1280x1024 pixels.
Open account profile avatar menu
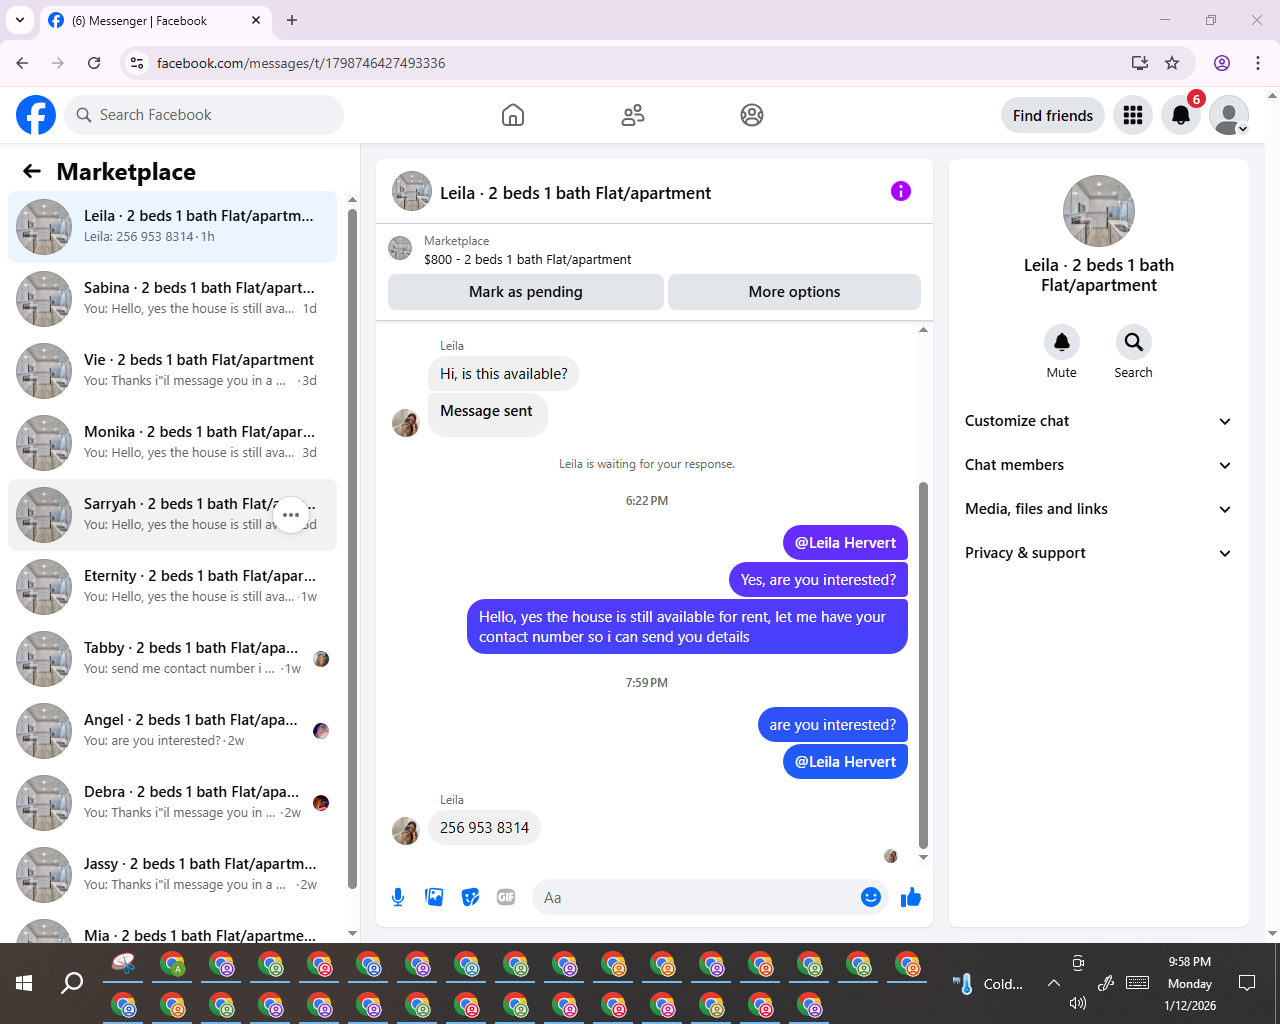click(x=1229, y=115)
